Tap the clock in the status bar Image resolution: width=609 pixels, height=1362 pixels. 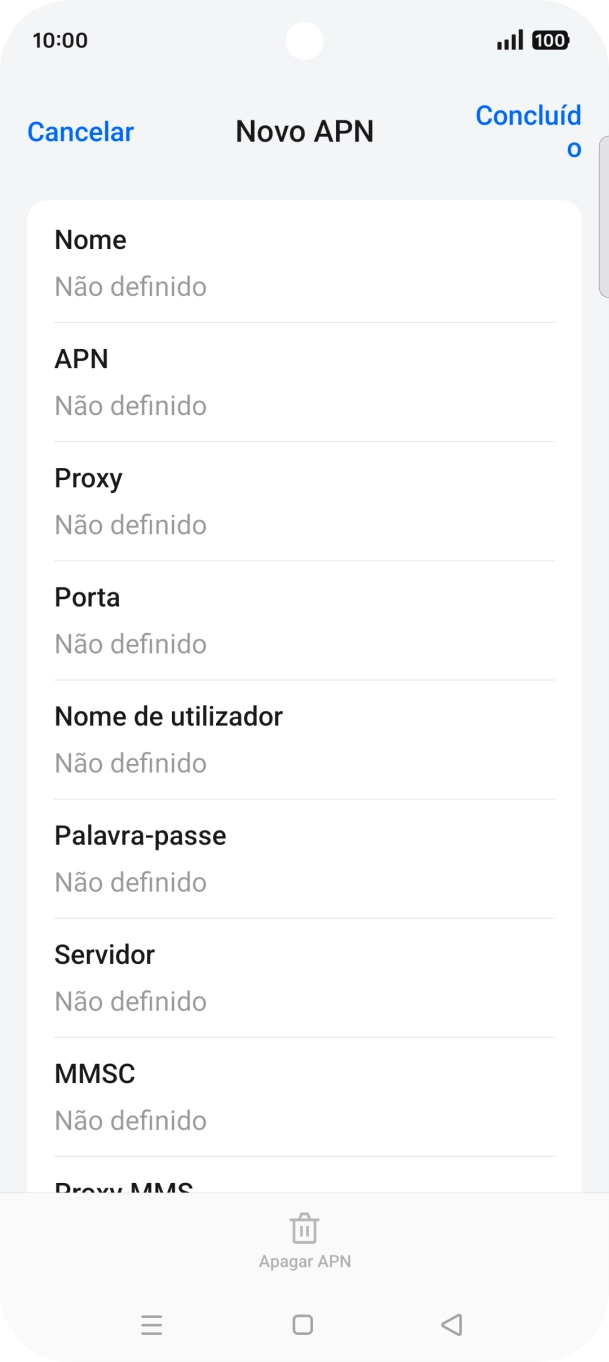pos(60,41)
